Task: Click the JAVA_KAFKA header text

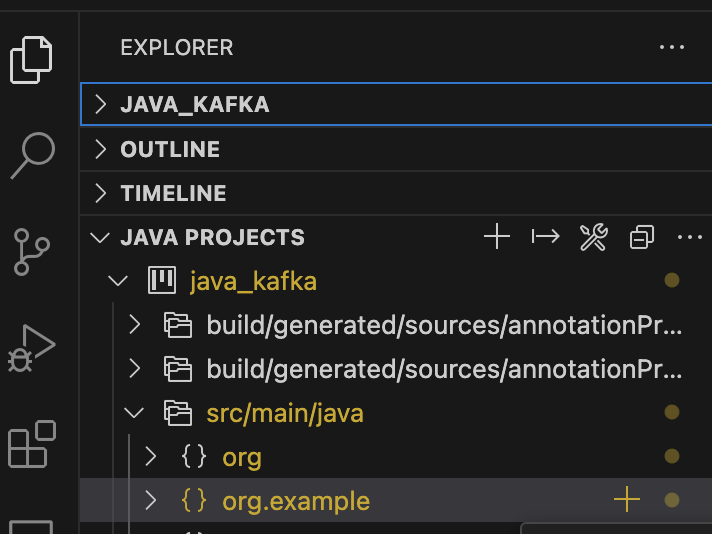Action: click(195, 105)
